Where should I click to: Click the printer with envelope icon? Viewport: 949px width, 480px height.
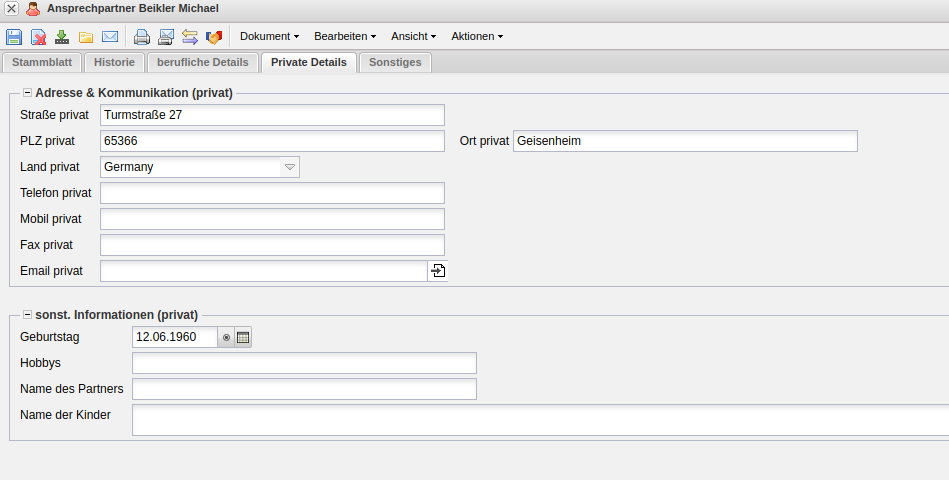(x=166, y=37)
